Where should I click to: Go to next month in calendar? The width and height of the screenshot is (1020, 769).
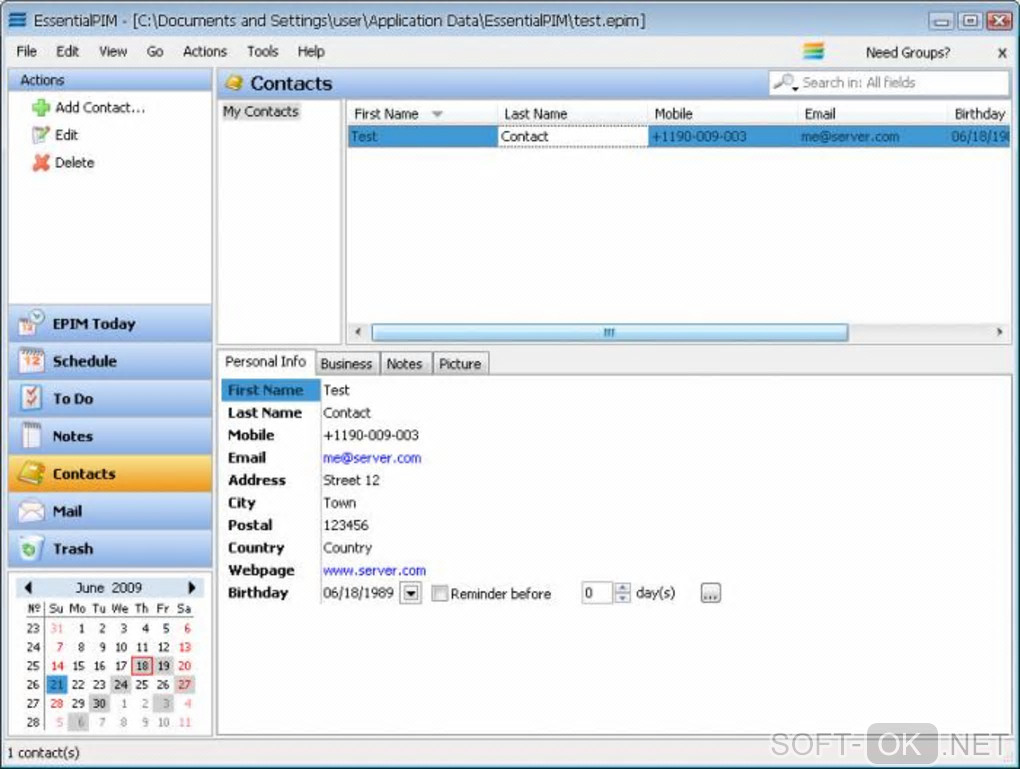point(192,587)
